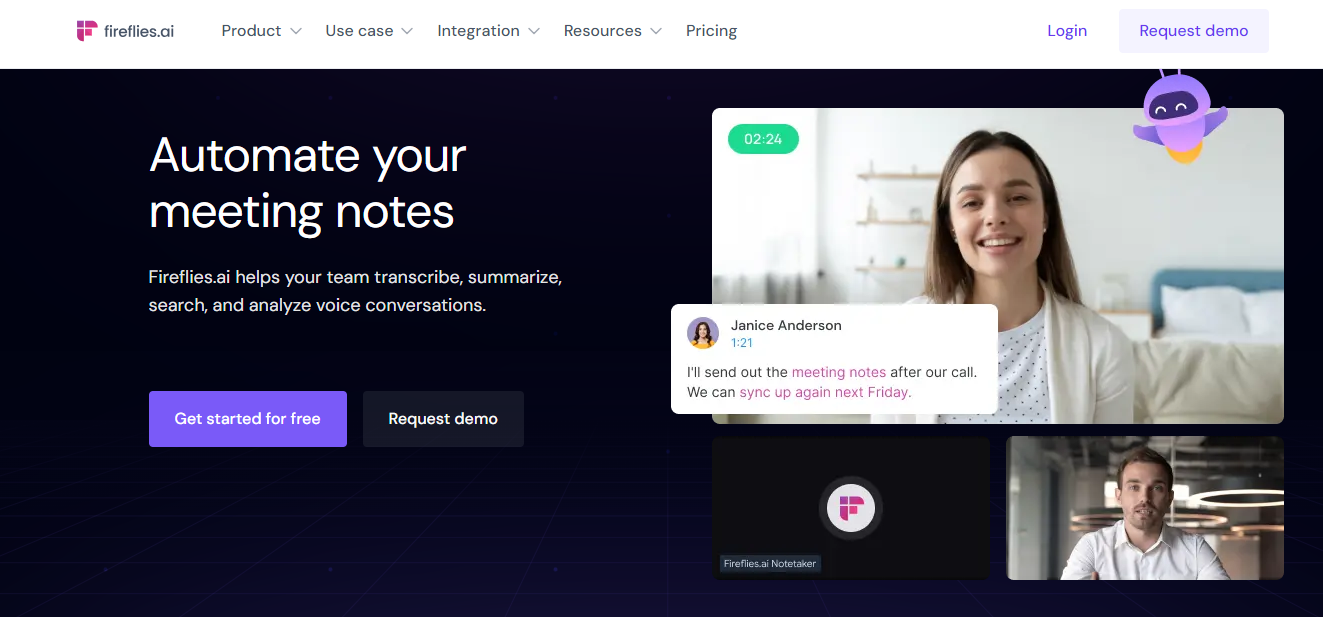Screen dimensions: 1323x617
Task: Click the Fireflies.ai Notetaker label
Action: click(x=770, y=564)
